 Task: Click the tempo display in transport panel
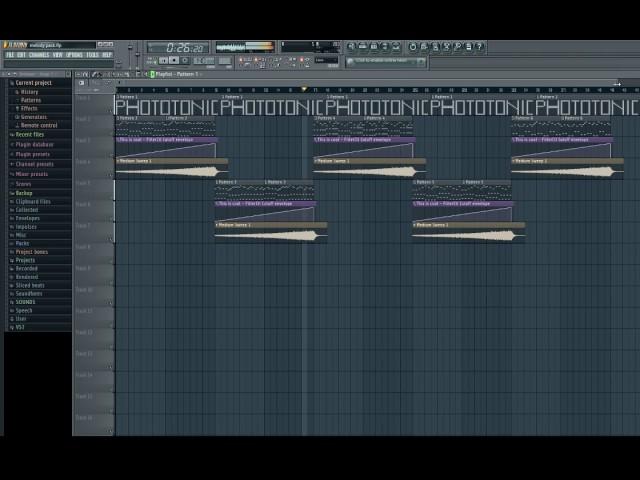click(204, 61)
